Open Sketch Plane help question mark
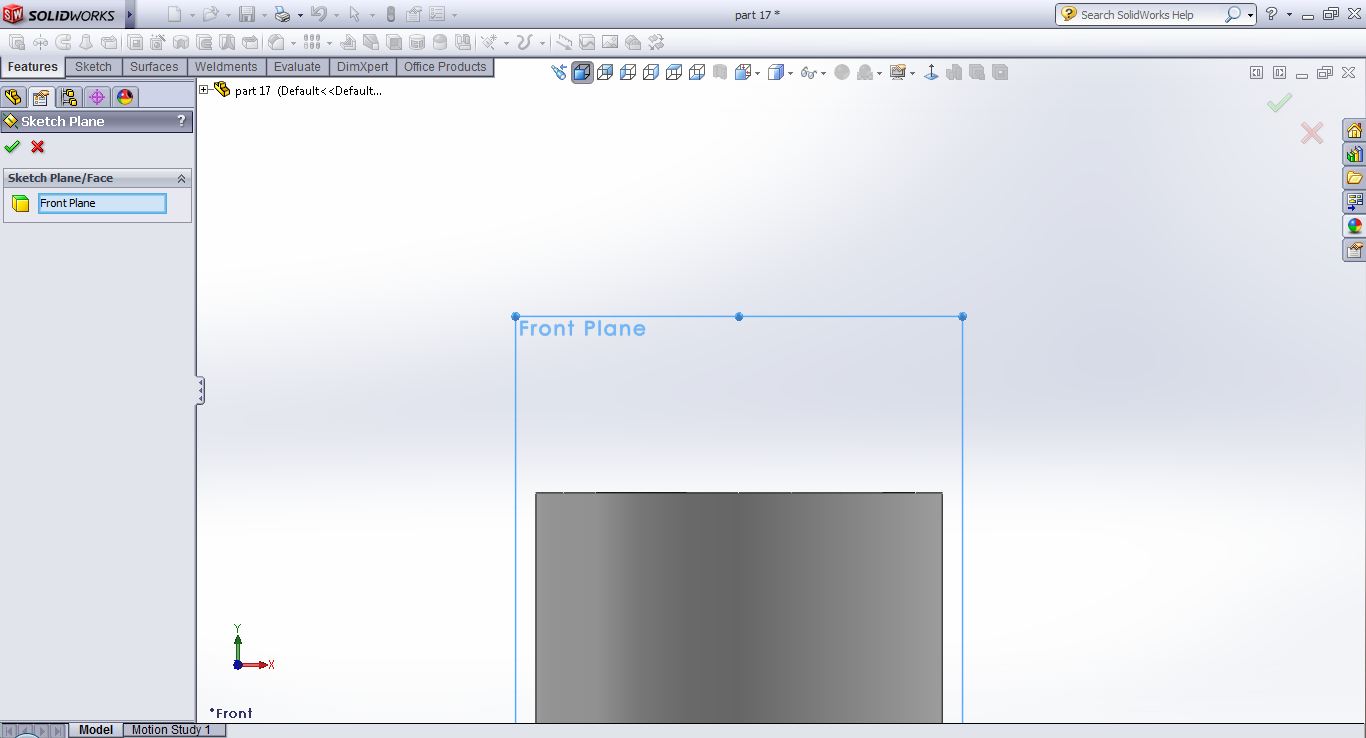The height and width of the screenshot is (738, 1366). [181, 121]
